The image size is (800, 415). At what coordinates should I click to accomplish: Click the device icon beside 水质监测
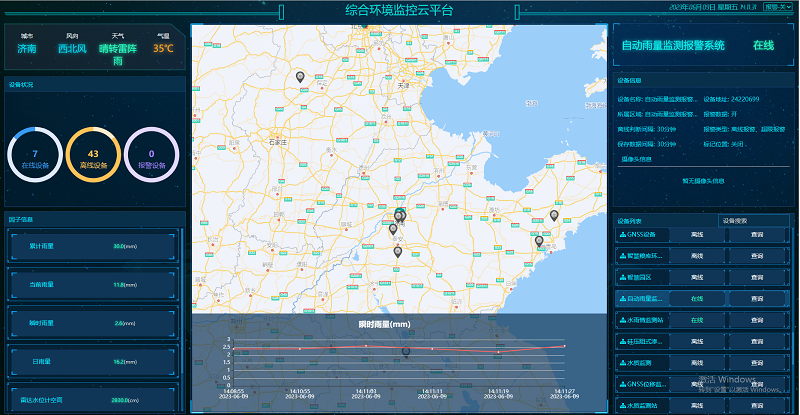coord(622,363)
